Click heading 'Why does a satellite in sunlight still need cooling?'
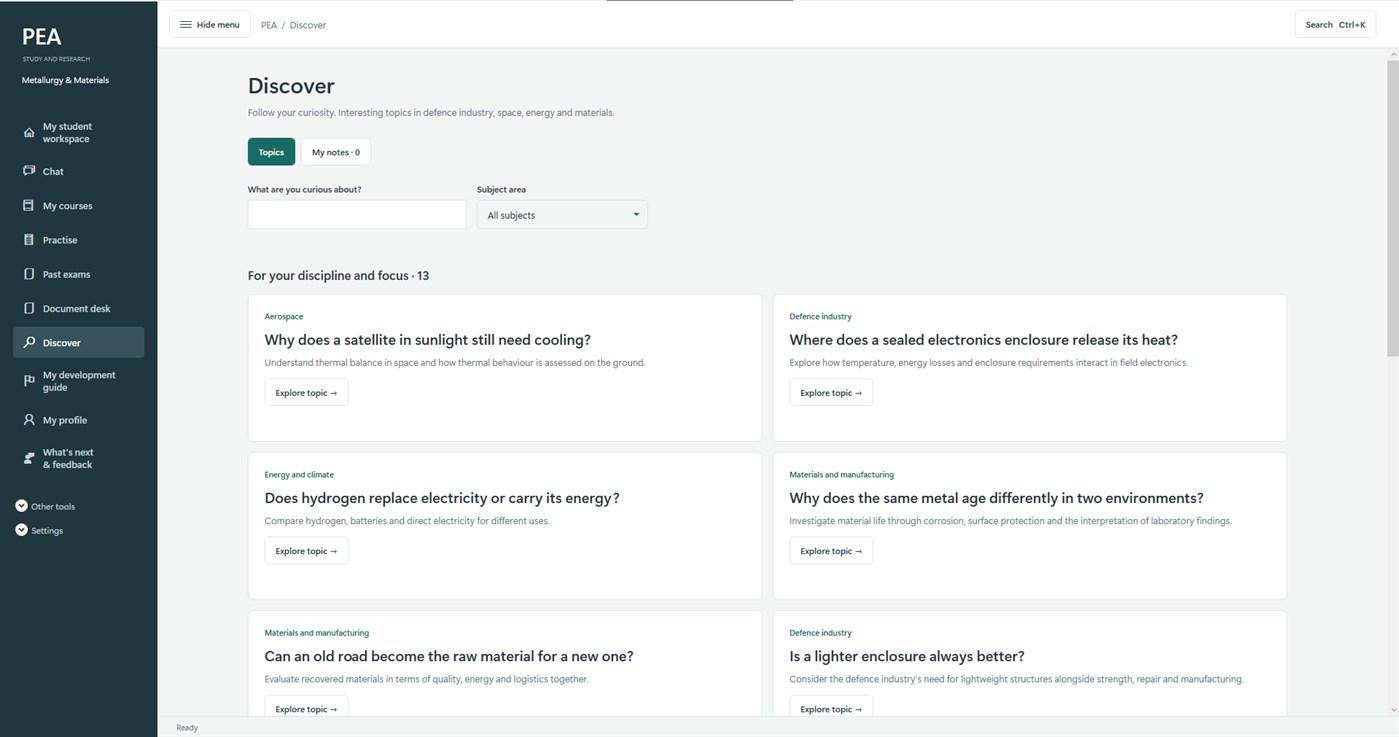The height and width of the screenshot is (737, 1399). (x=428, y=340)
